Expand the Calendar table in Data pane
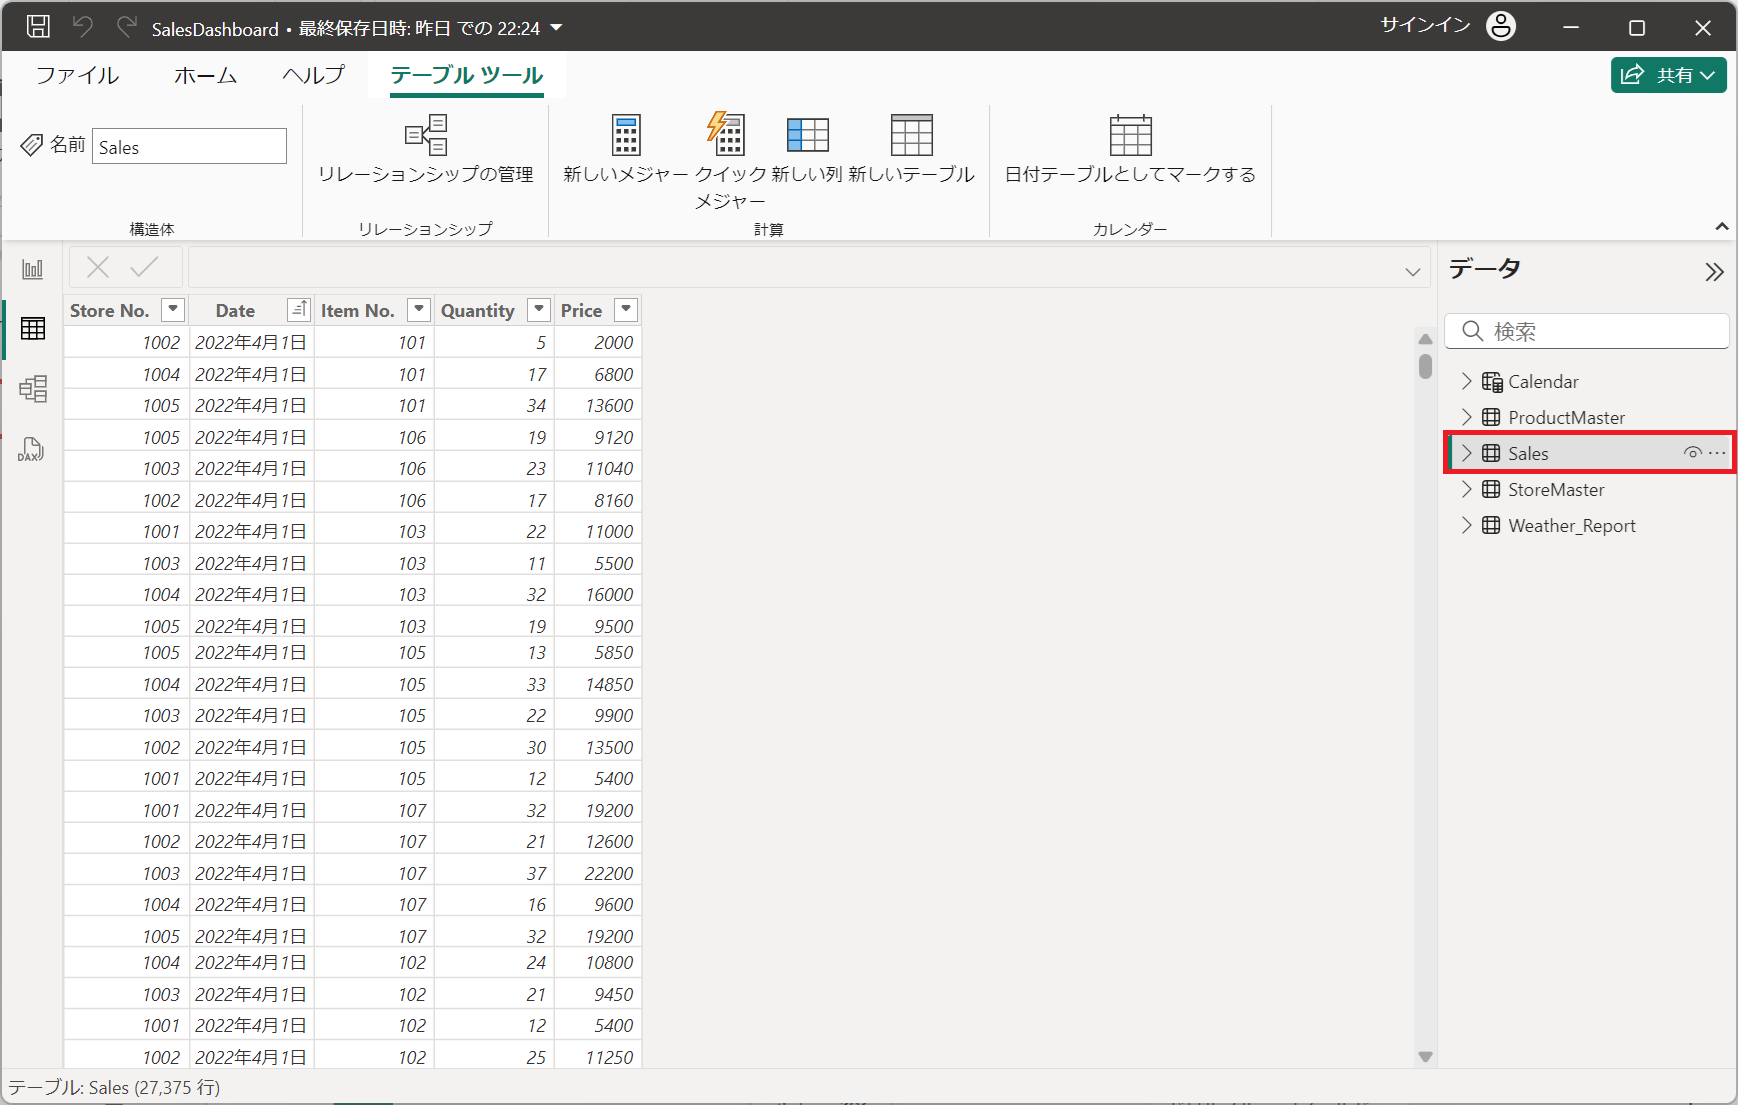The width and height of the screenshot is (1738, 1105). 1466,381
